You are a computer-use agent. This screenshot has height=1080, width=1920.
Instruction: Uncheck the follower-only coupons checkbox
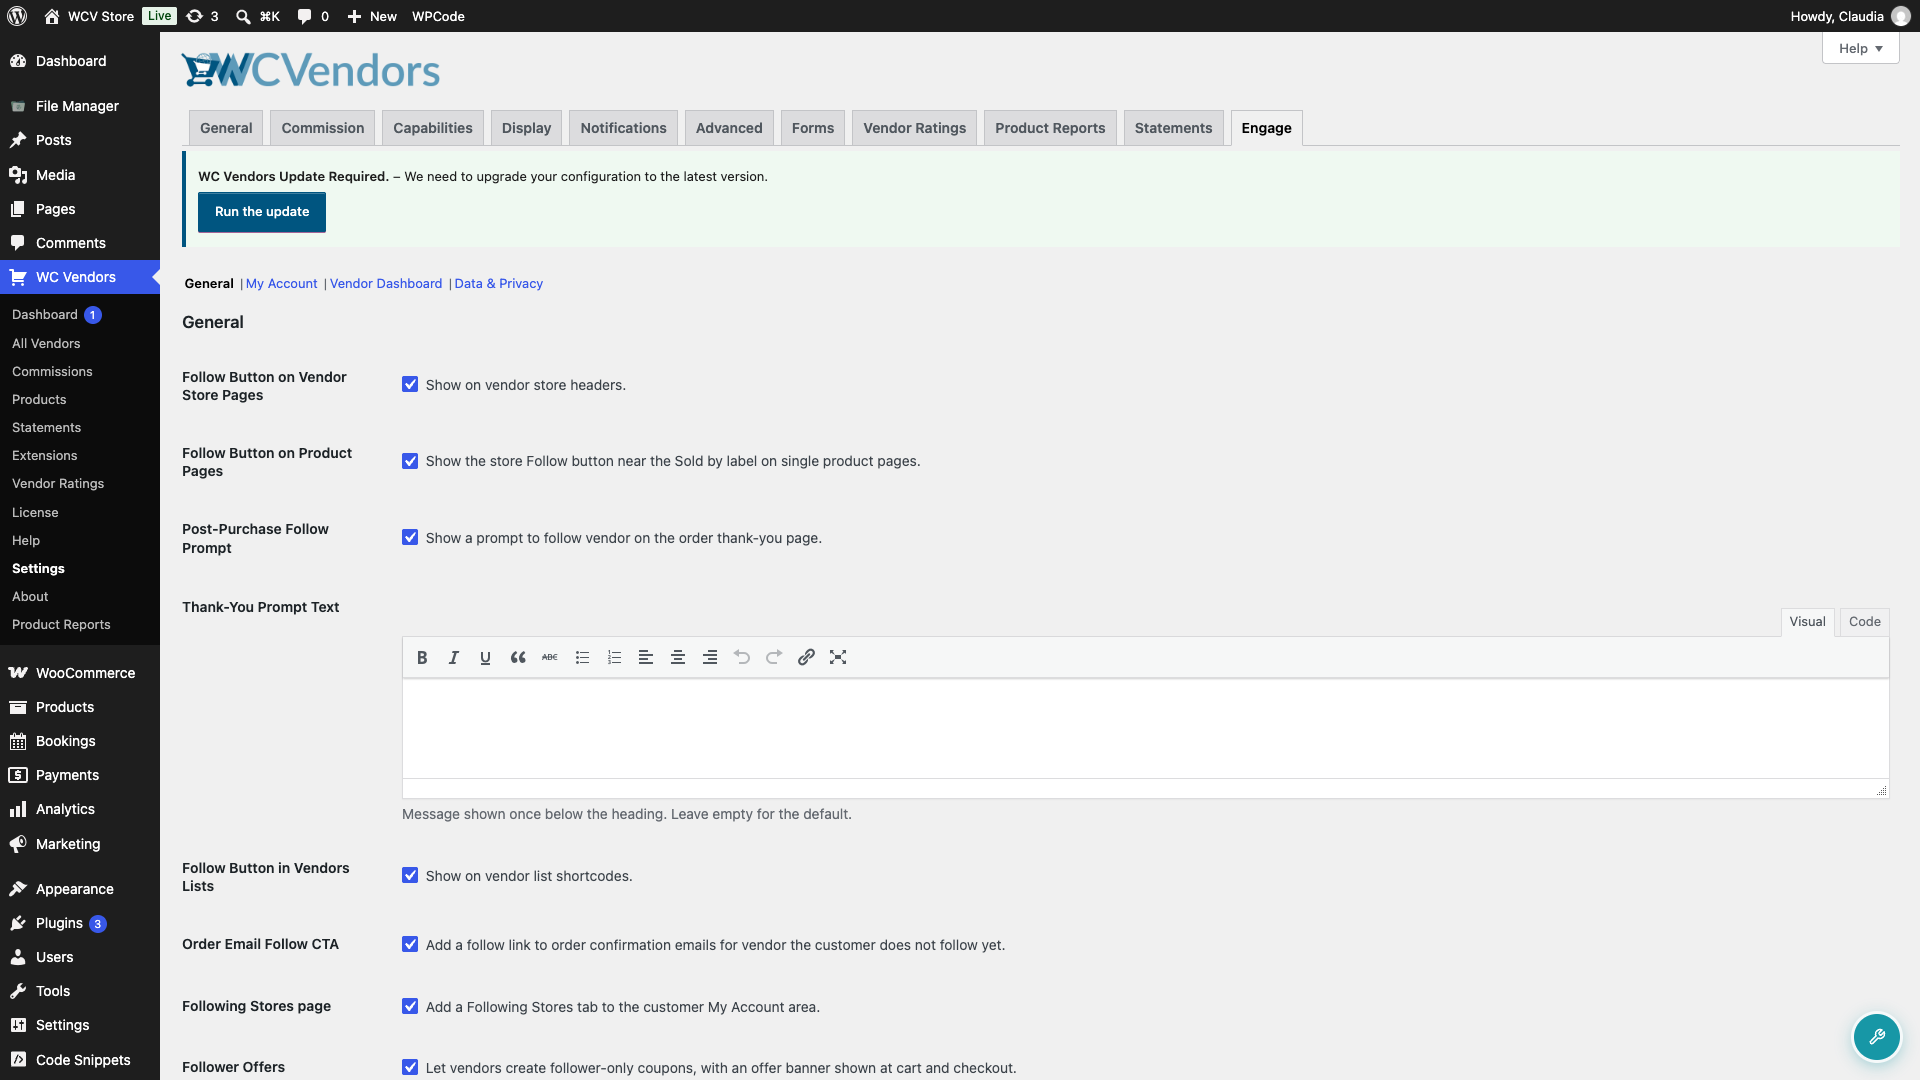tap(410, 1067)
